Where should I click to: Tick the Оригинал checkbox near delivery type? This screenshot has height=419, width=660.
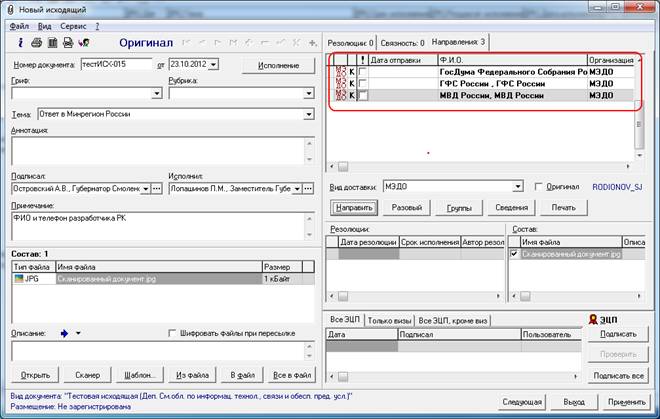coord(540,186)
